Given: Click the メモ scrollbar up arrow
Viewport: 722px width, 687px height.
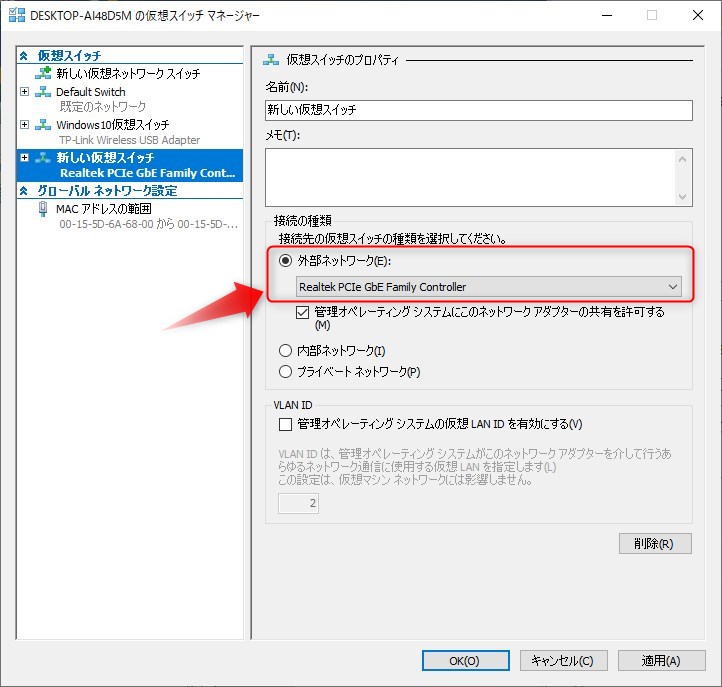Looking at the screenshot, I should pos(682,159).
